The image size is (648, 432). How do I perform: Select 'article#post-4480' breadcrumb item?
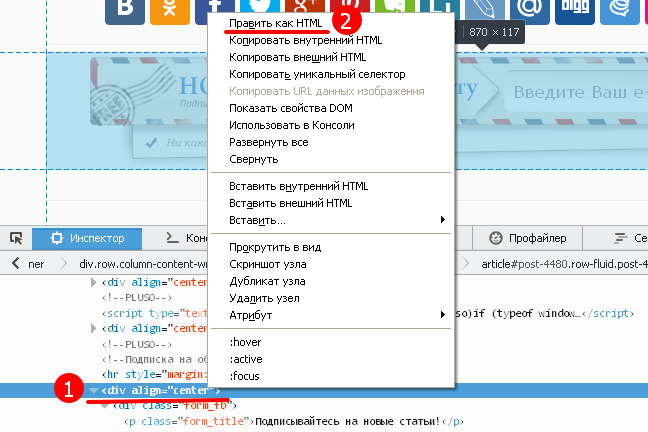pos(564,264)
